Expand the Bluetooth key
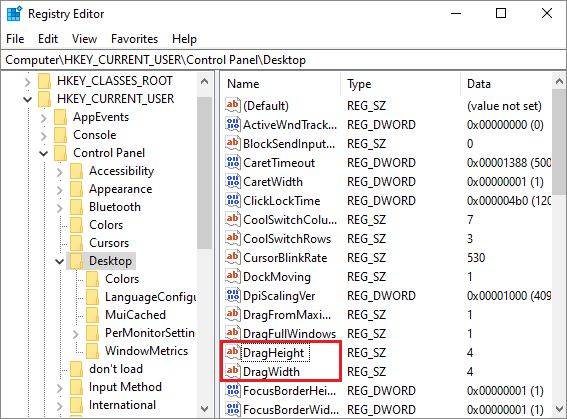 click(60, 208)
